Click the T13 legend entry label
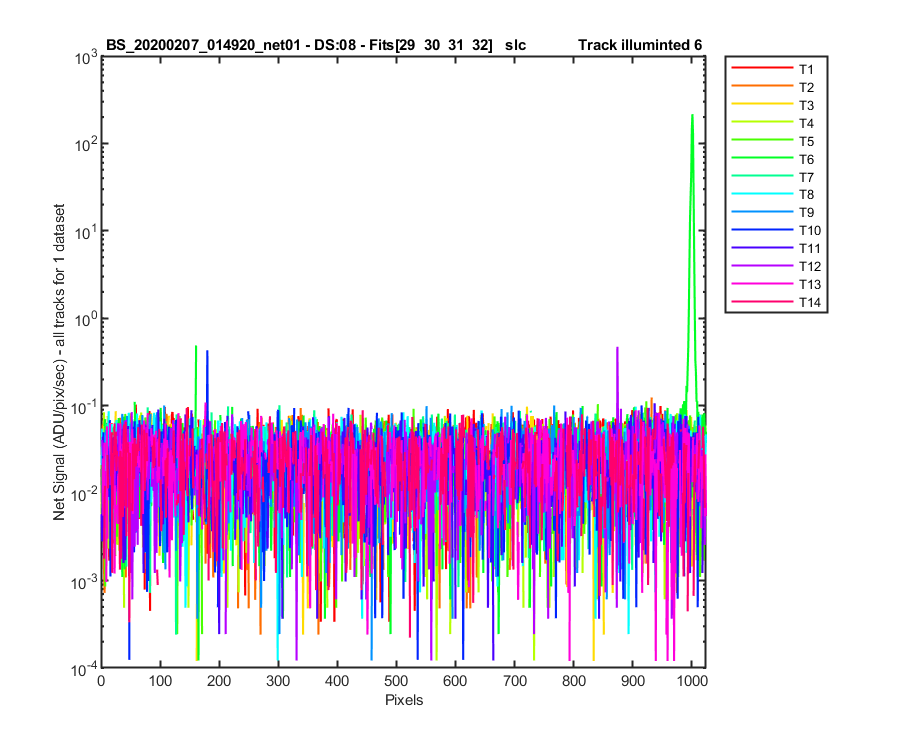This screenshot has height=750, width=900. click(809, 284)
